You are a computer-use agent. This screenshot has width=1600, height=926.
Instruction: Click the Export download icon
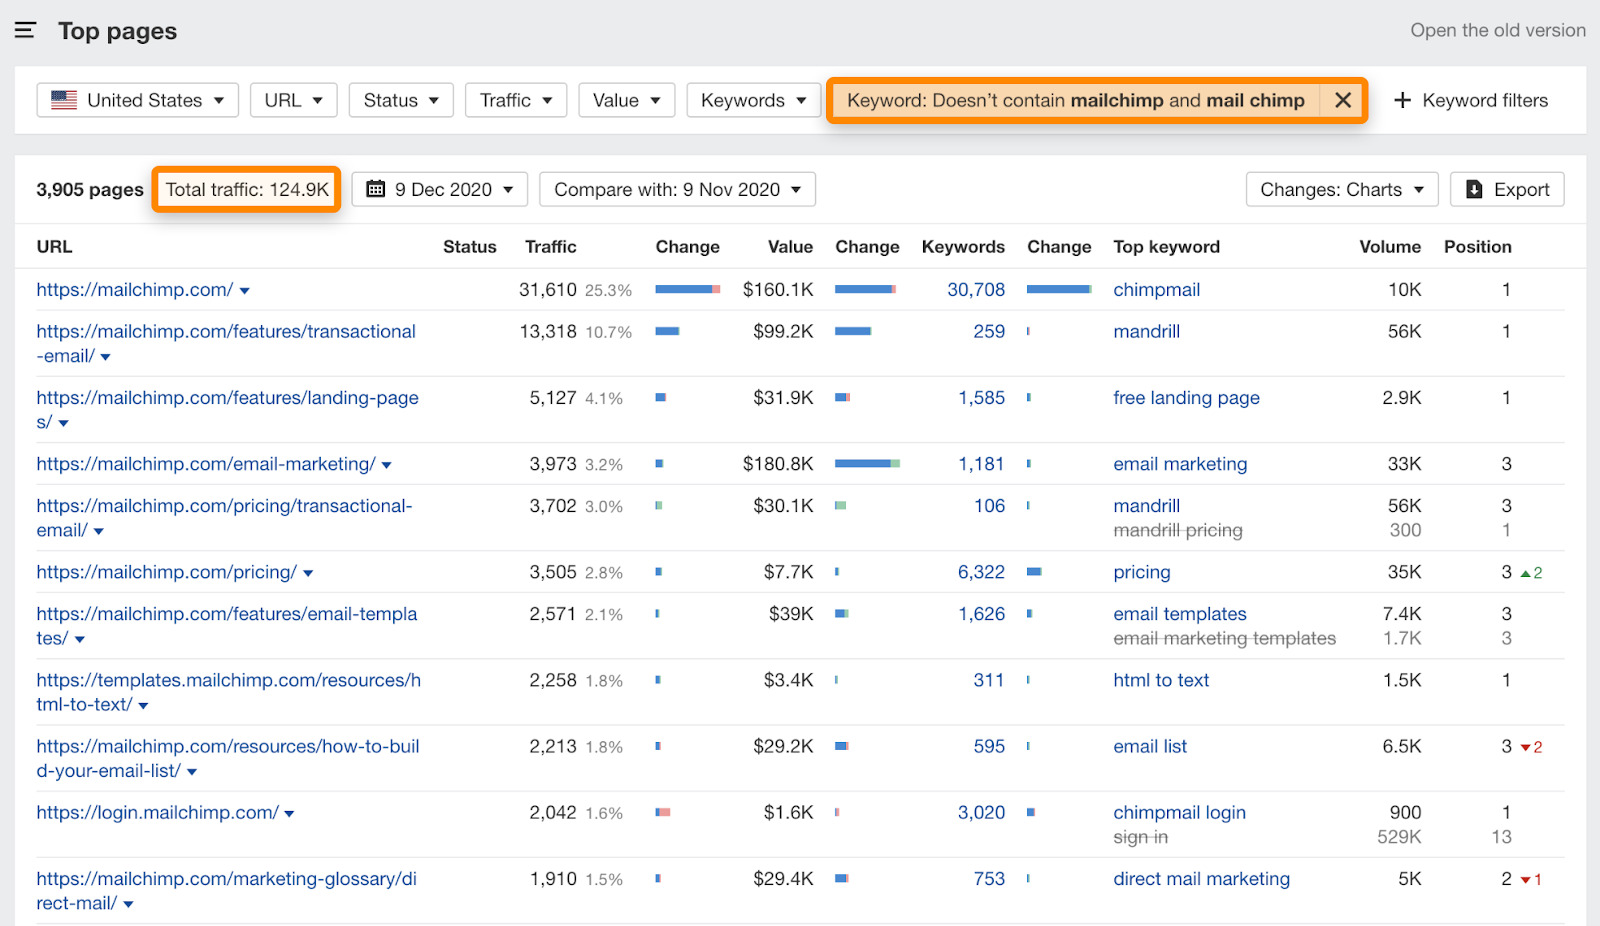1474,189
